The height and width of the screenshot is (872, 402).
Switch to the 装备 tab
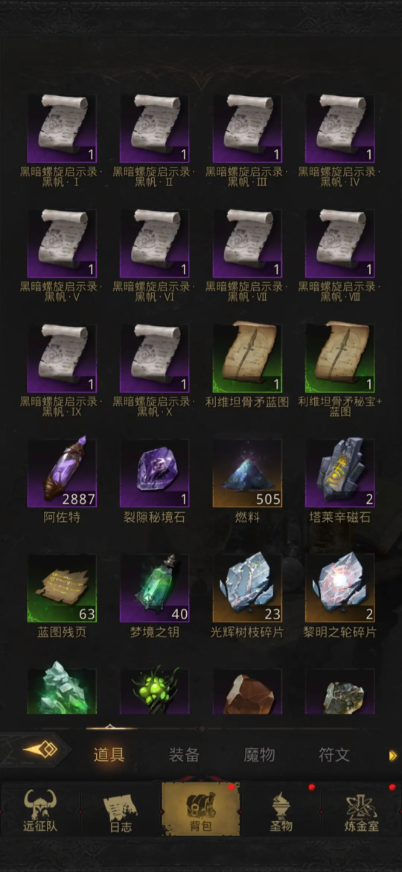[x=184, y=755]
